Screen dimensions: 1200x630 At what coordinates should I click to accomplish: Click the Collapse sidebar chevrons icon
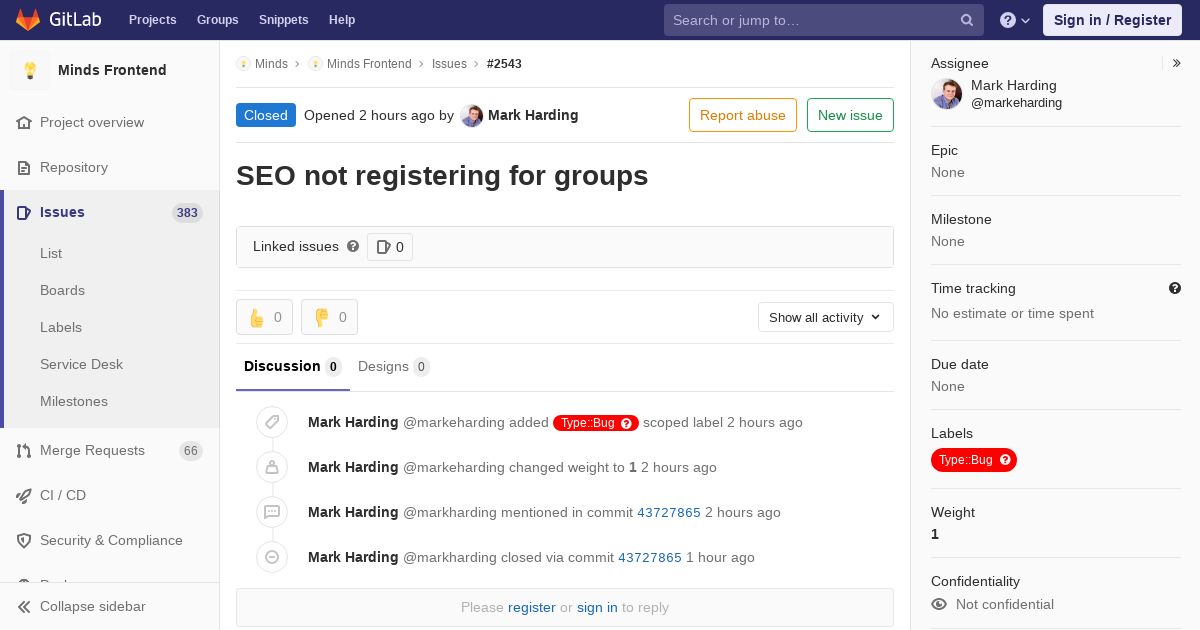click(24, 606)
